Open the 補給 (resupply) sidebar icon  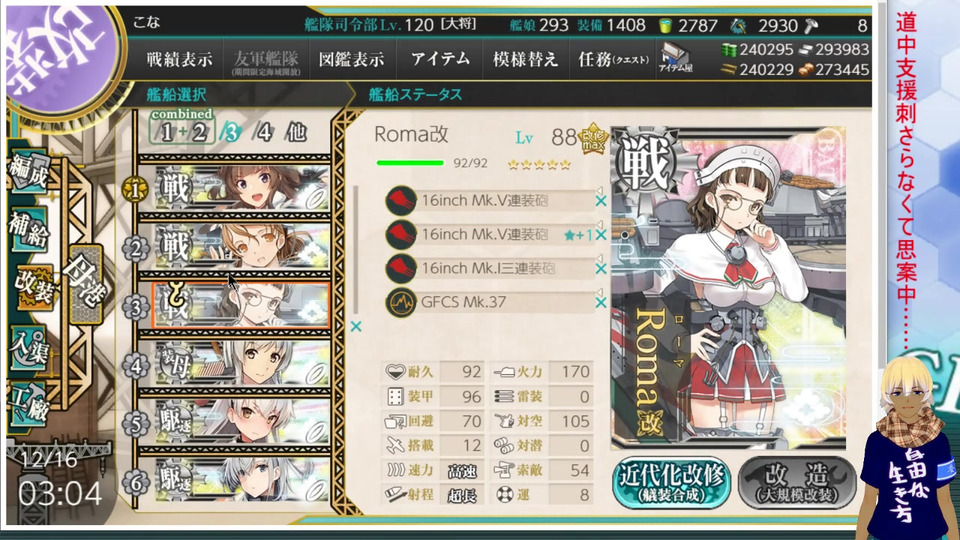tap(28, 230)
